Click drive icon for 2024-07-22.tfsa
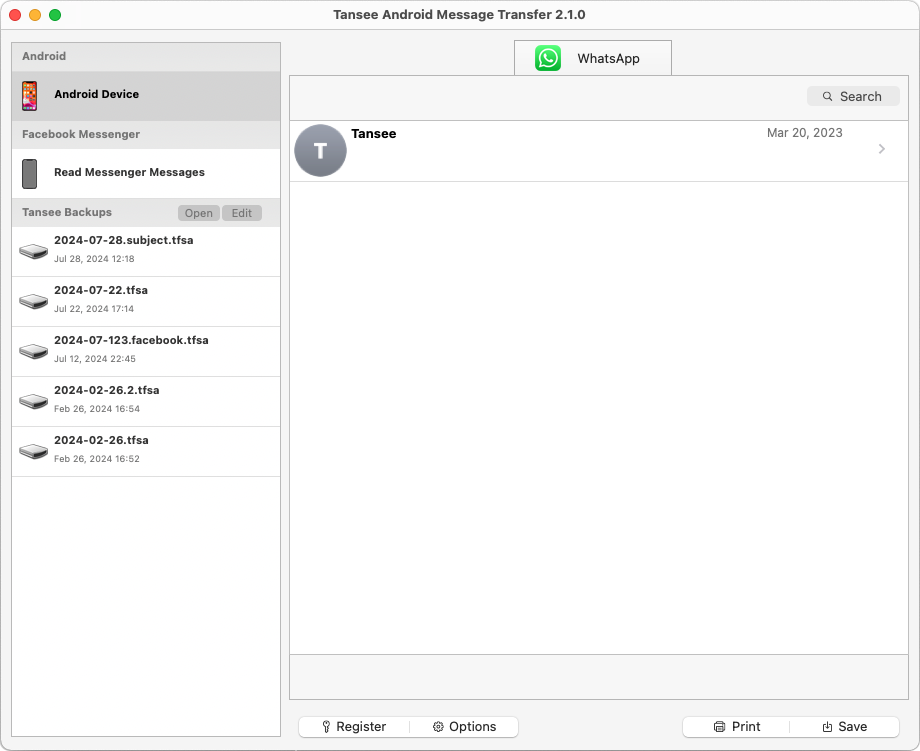 [33, 301]
